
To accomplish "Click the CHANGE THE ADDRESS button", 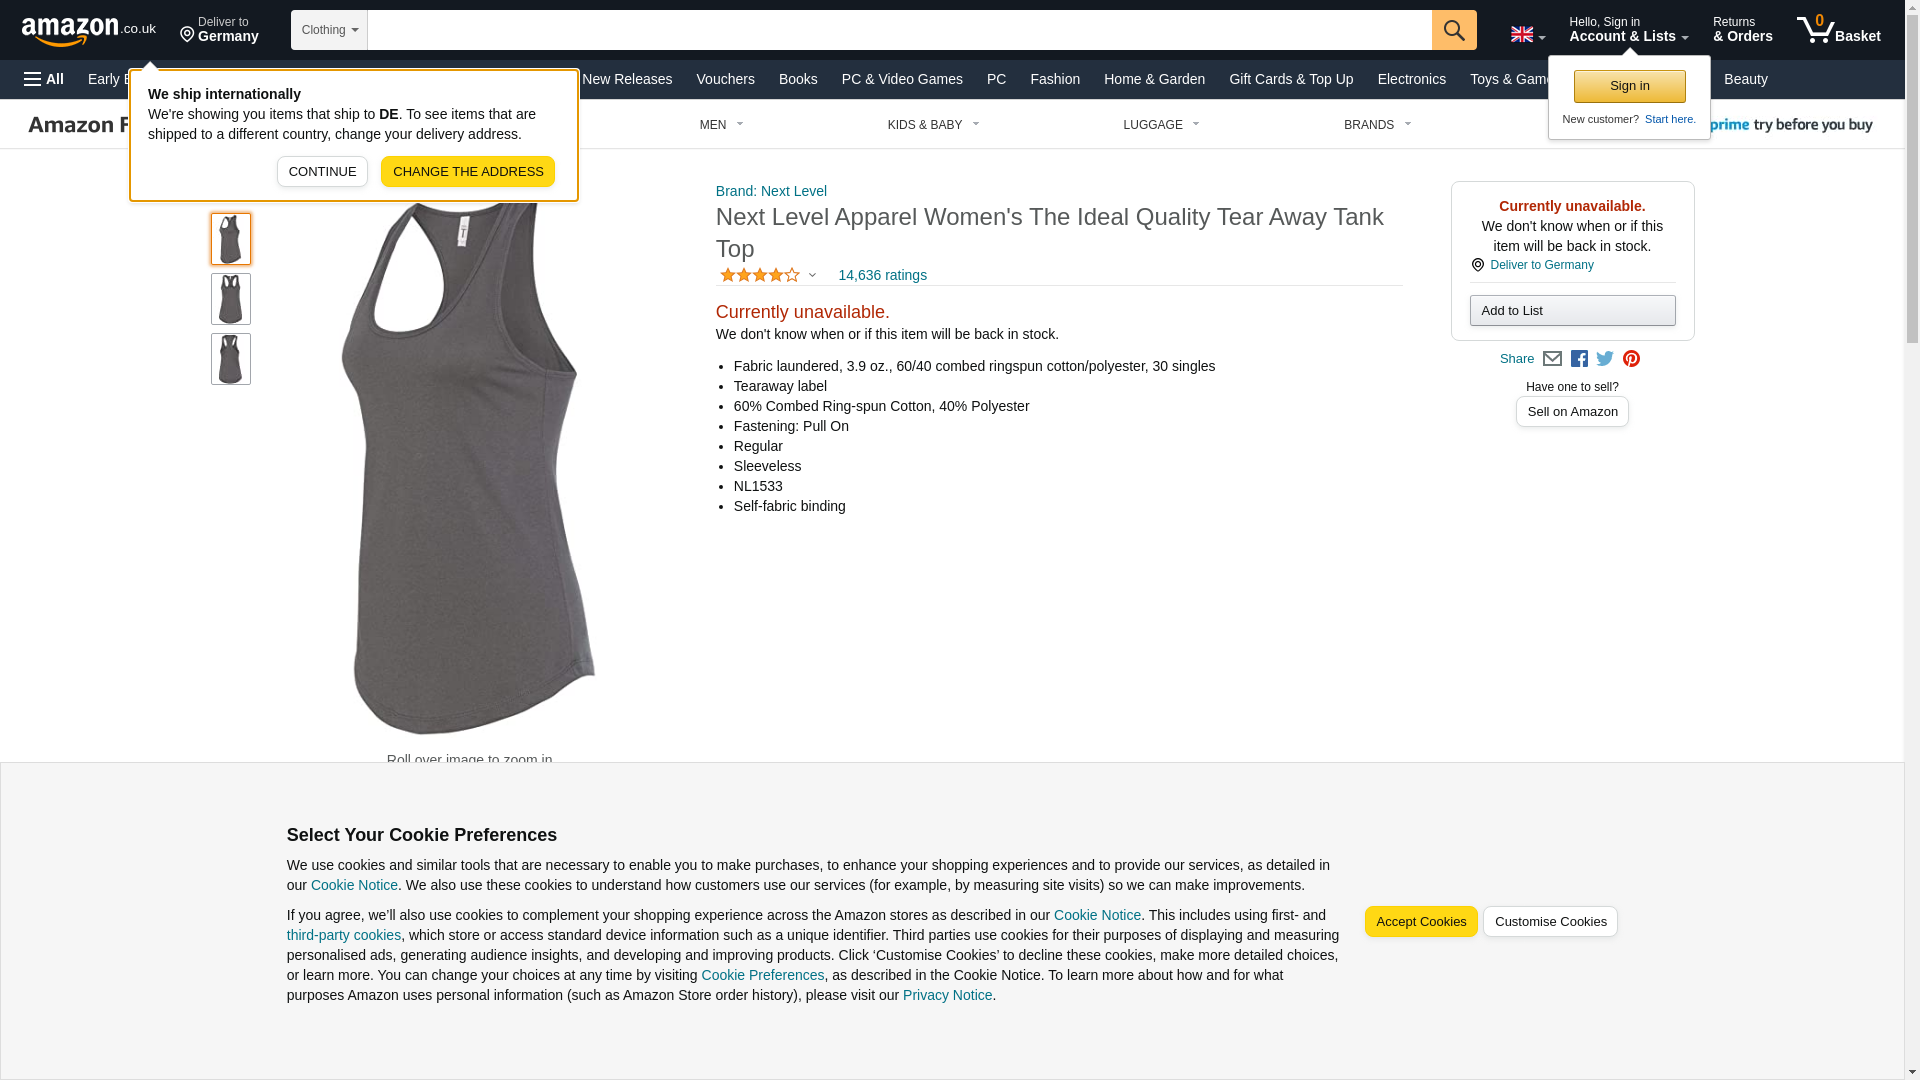I will (468, 172).
